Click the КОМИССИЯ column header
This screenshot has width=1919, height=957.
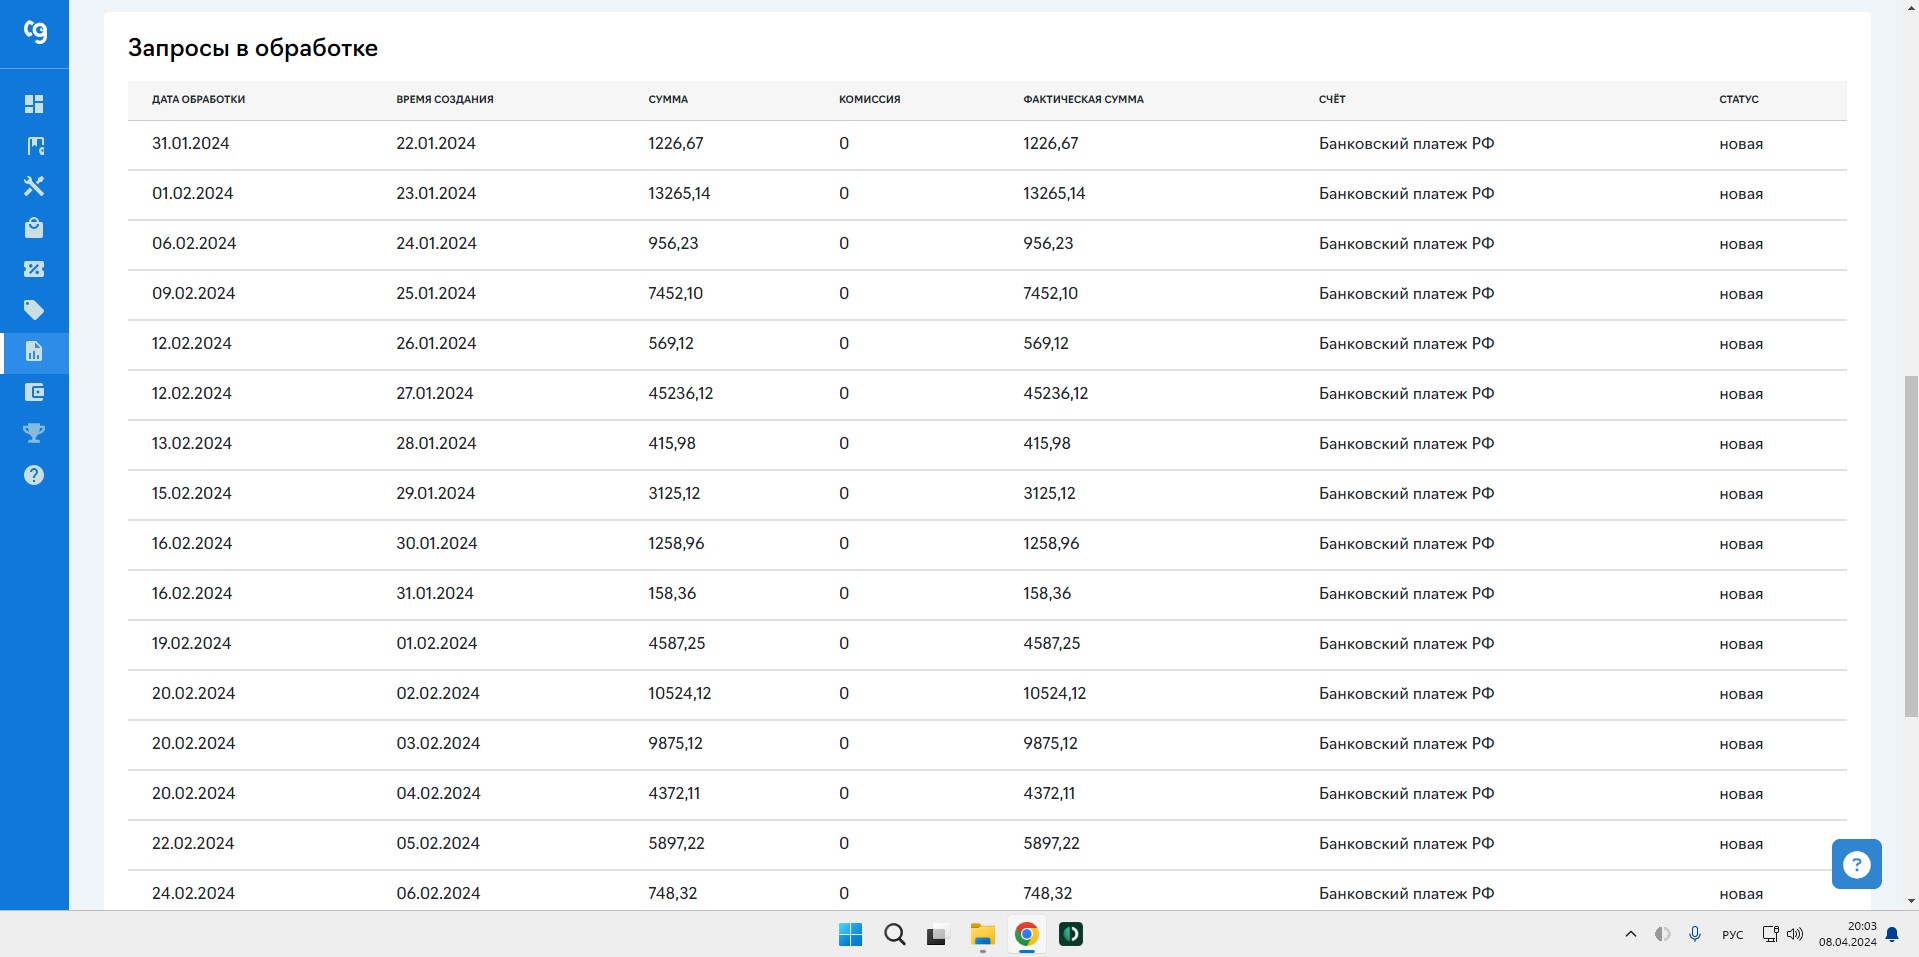pos(869,99)
